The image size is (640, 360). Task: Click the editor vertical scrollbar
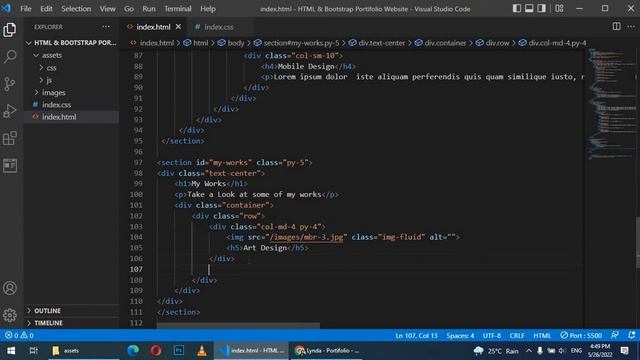click(637, 242)
